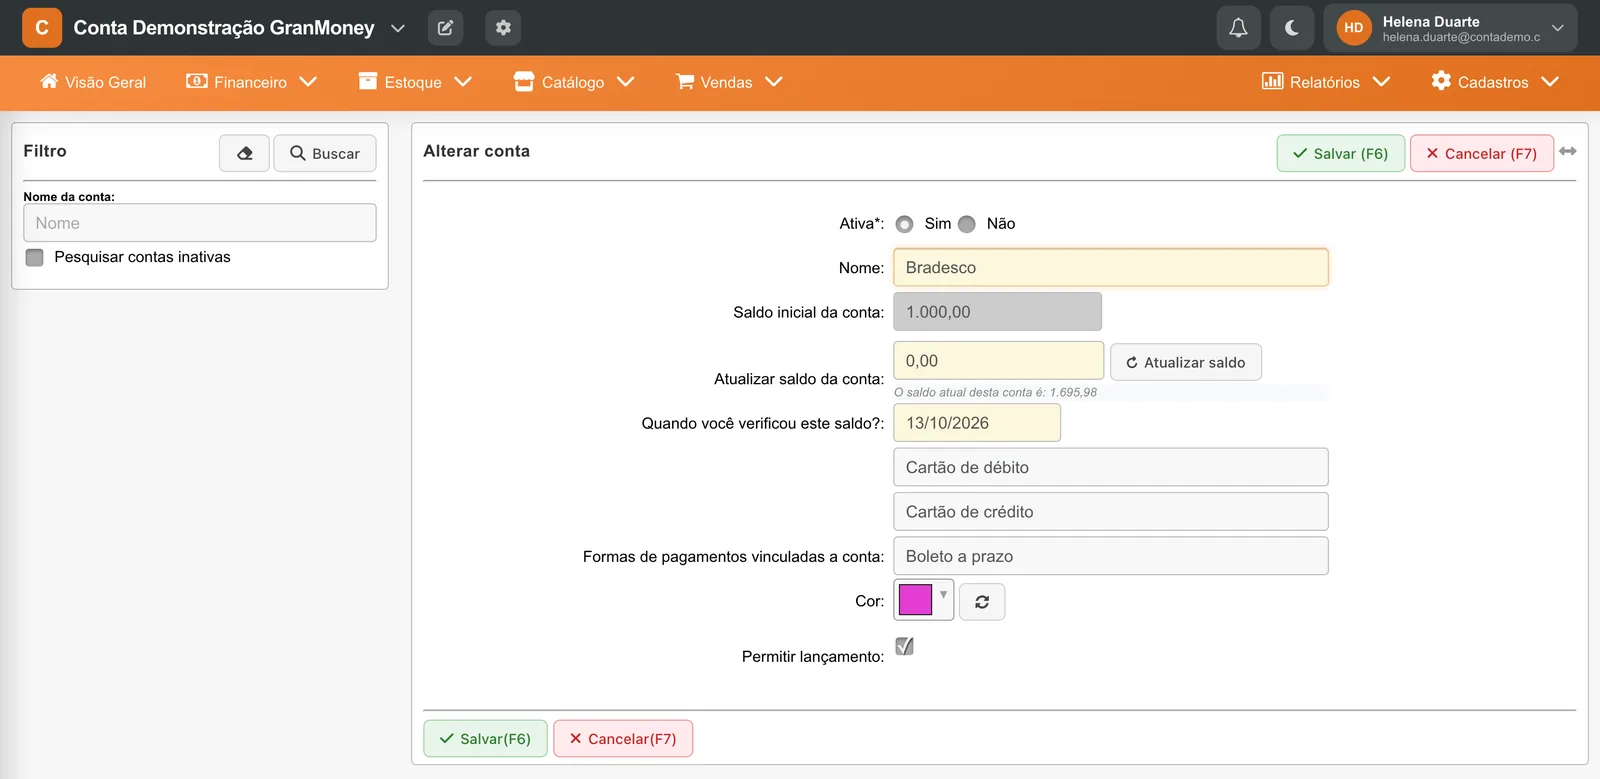Image resolution: width=1600 pixels, height=779 pixels.
Task: Reset color with the refresh icon button
Action: tap(982, 602)
